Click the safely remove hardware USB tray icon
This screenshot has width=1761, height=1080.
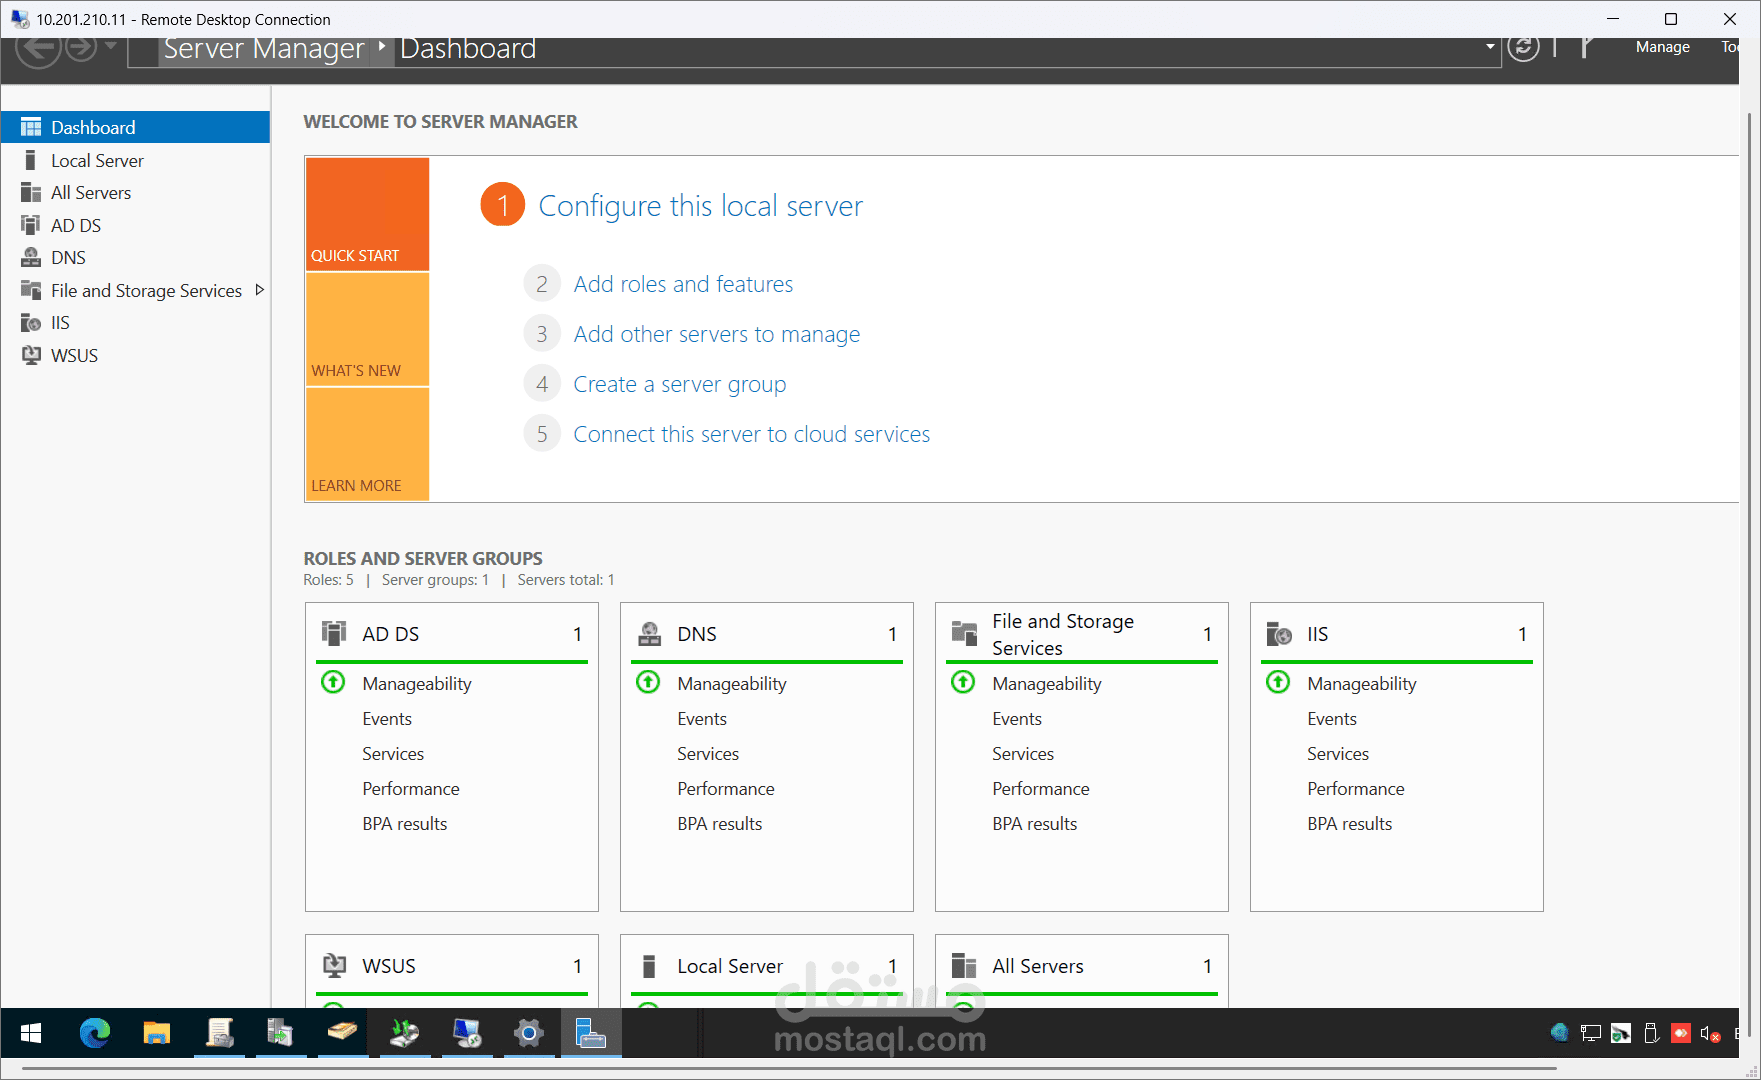tap(1651, 1034)
